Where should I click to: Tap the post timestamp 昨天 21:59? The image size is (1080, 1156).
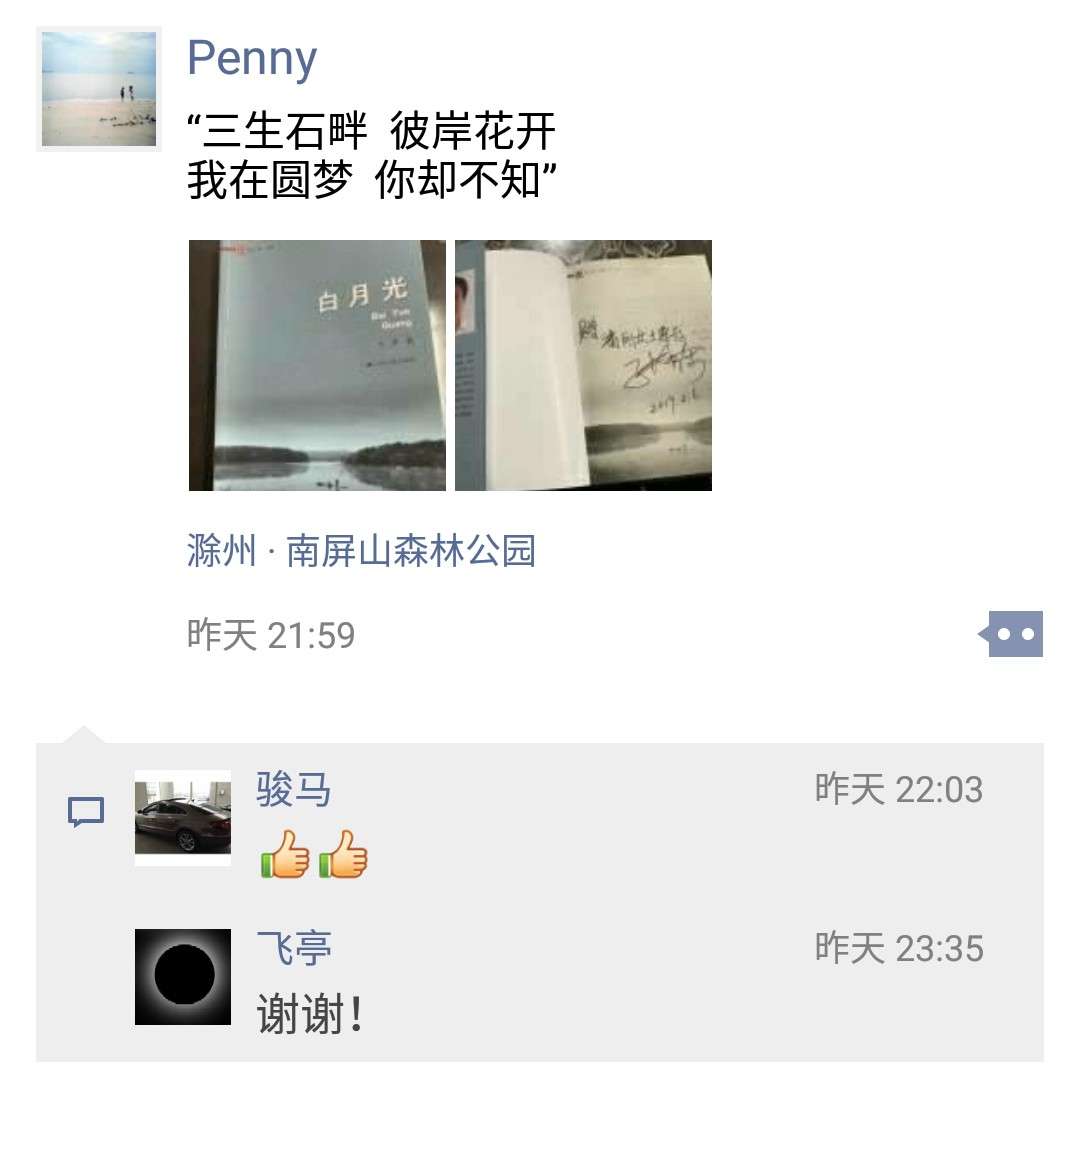coord(271,635)
